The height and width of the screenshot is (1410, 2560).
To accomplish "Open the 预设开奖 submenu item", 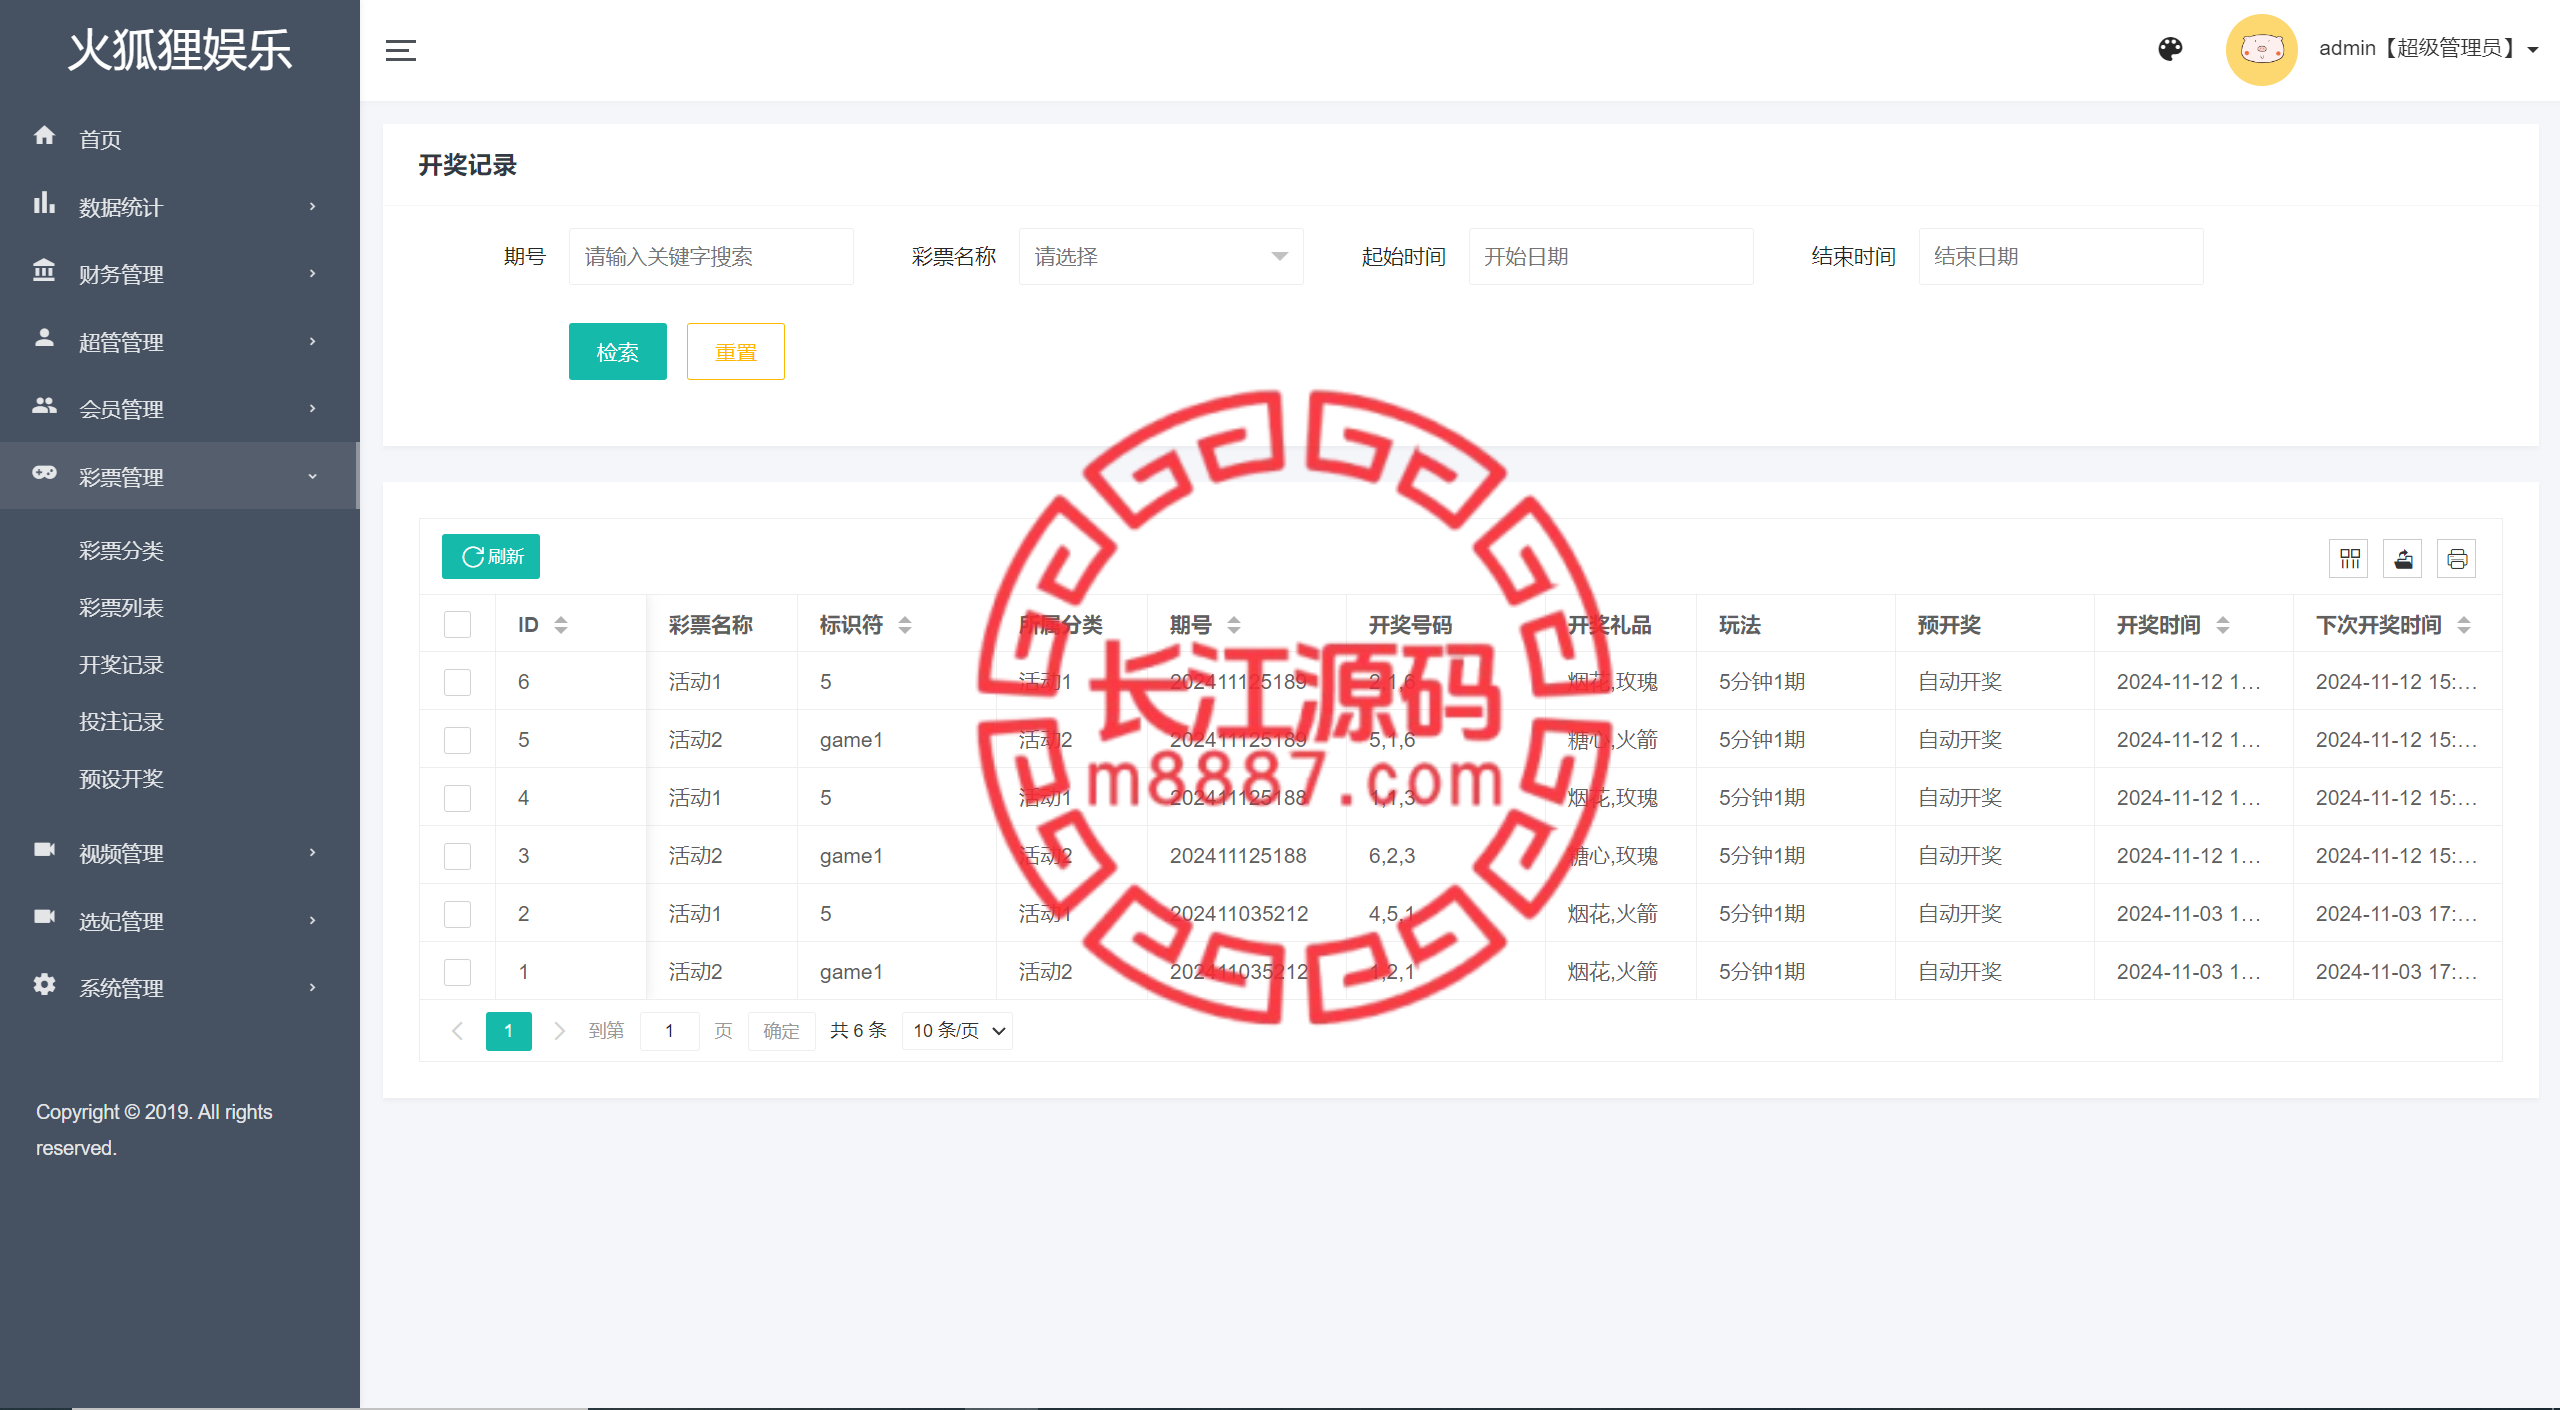I will [121, 779].
